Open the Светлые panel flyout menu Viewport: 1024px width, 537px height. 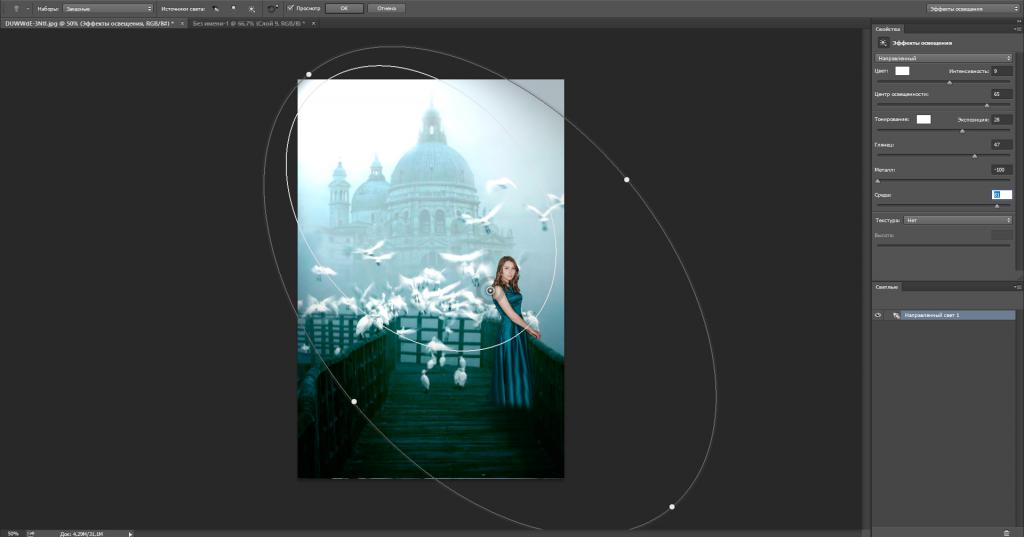point(1017,287)
